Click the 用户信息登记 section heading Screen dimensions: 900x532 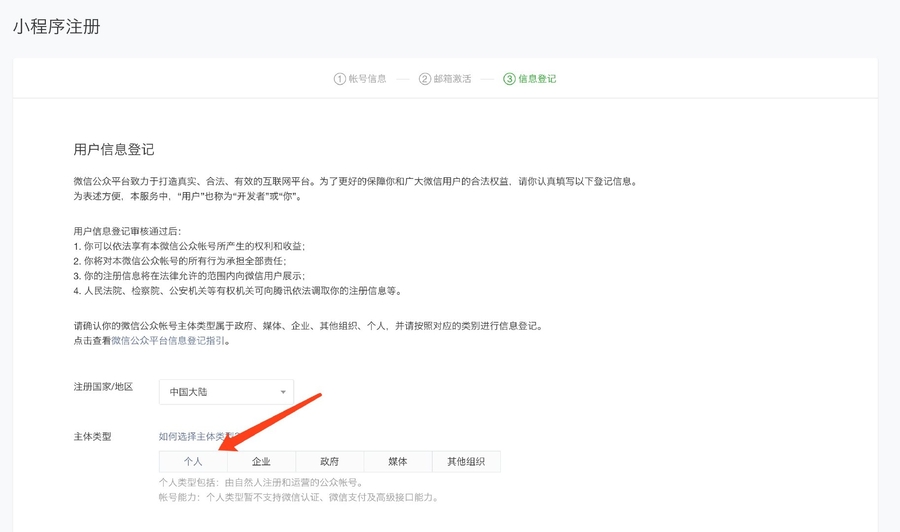[x=114, y=149]
